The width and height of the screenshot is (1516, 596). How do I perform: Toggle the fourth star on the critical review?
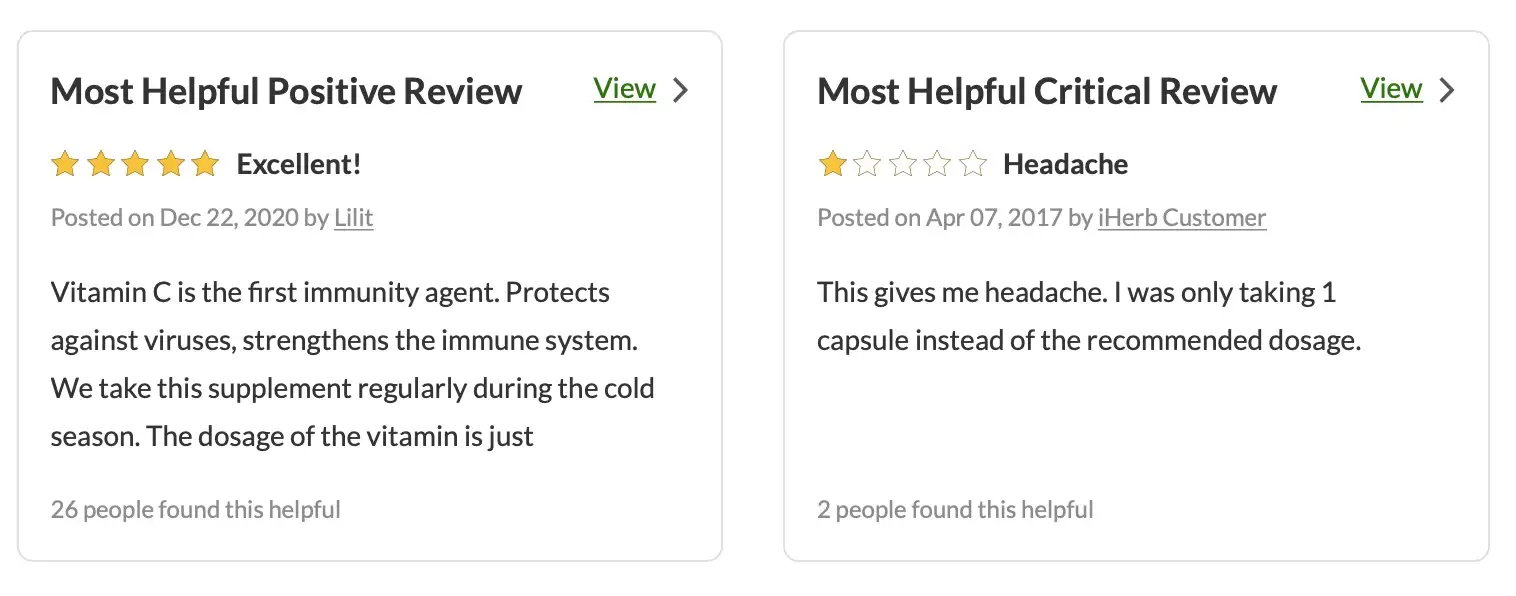(938, 163)
